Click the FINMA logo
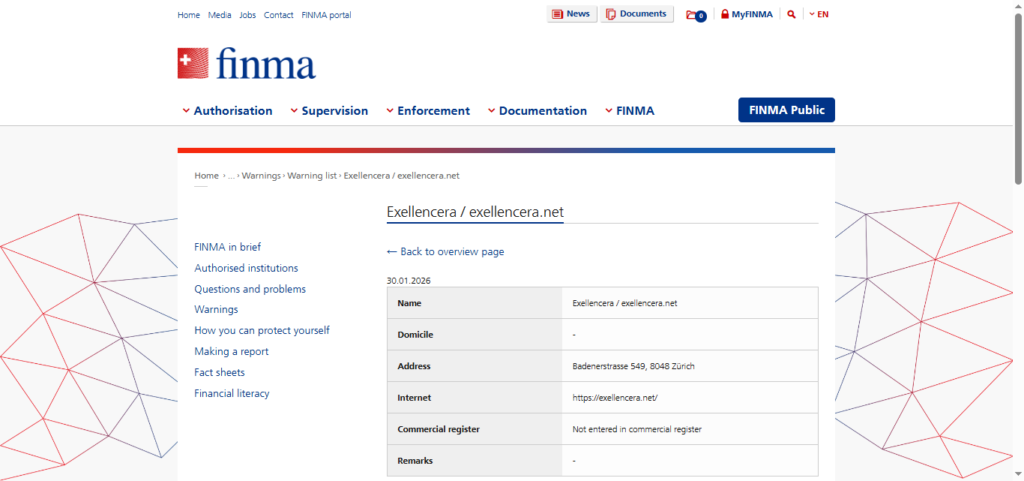This screenshot has width=1024, height=481. pos(246,64)
